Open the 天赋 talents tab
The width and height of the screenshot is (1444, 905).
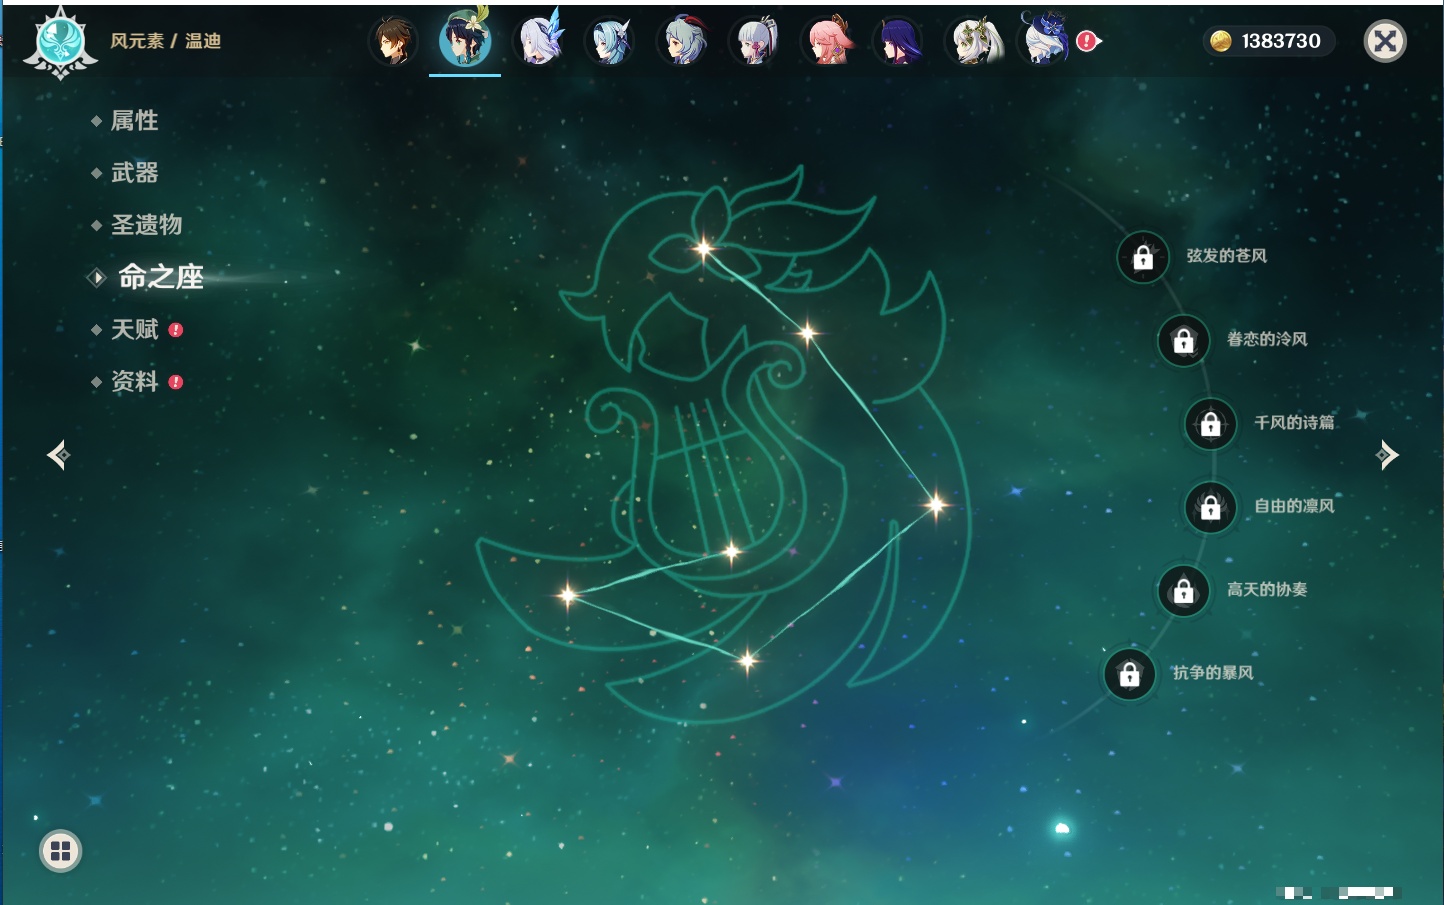(x=135, y=329)
